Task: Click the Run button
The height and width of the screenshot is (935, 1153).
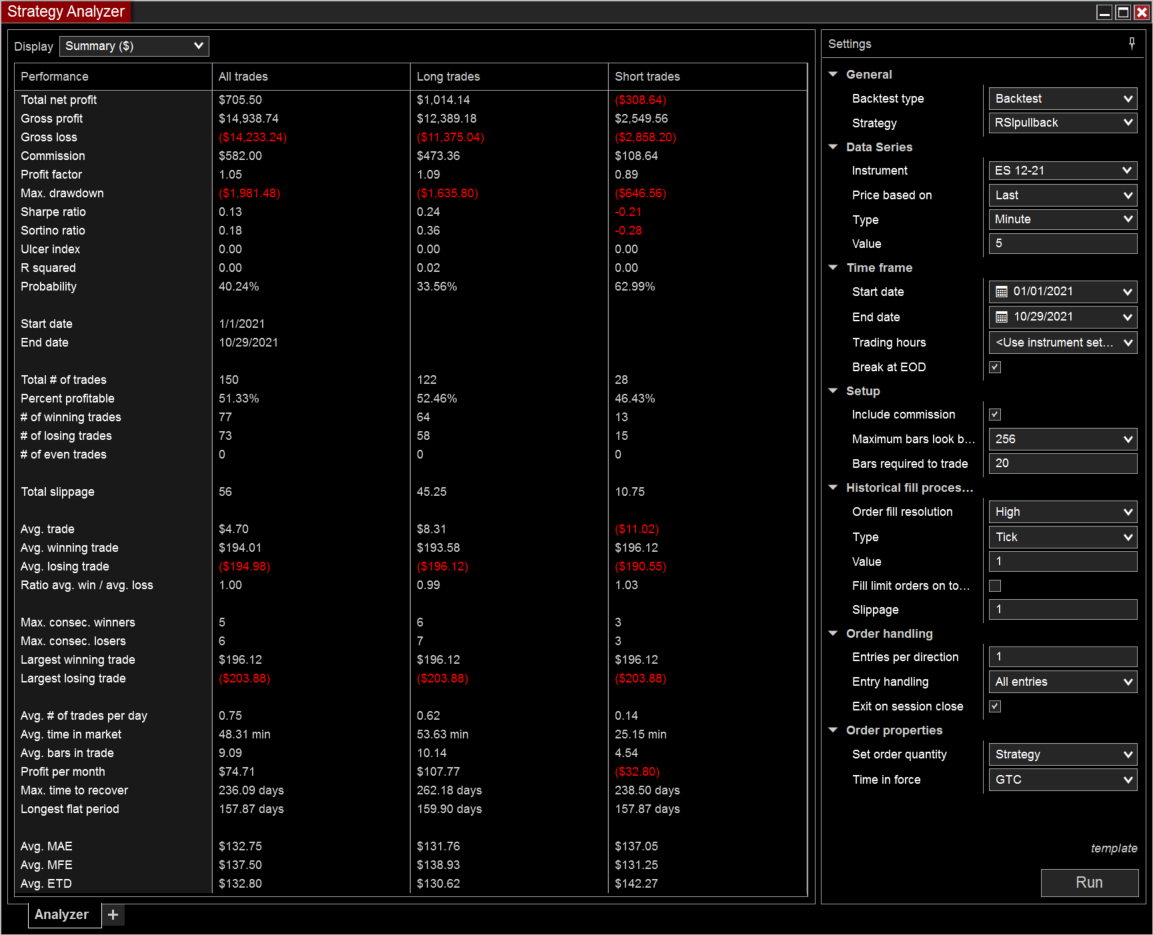Action: (x=1089, y=883)
